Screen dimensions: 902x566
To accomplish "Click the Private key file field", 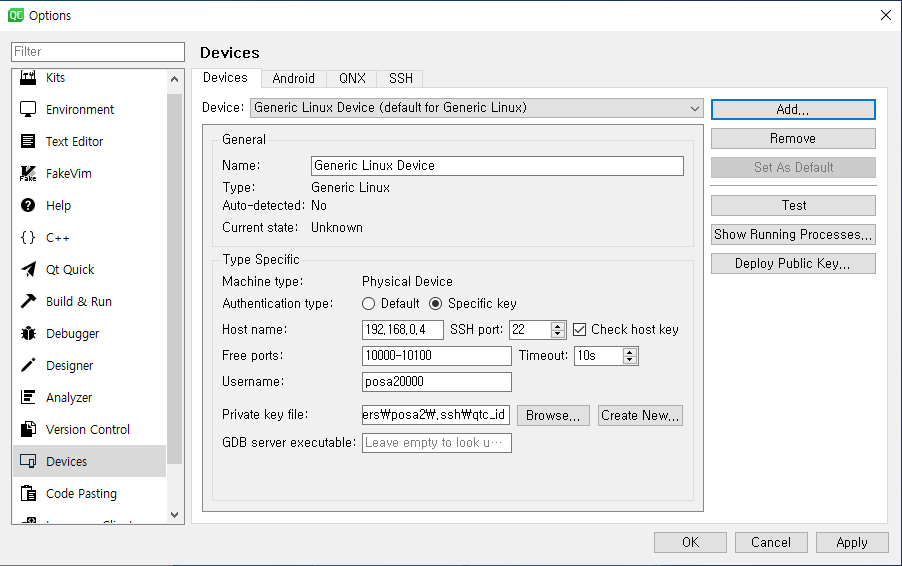I will (435, 415).
